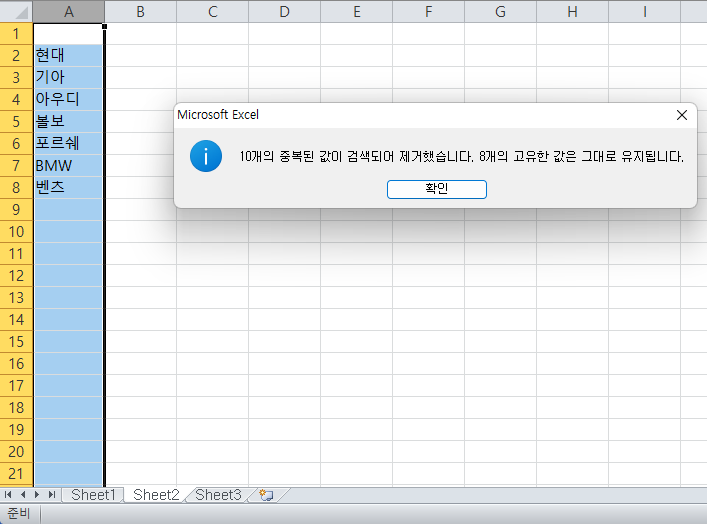Select row 18 header
This screenshot has height=524, width=707.
(x=16, y=408)
